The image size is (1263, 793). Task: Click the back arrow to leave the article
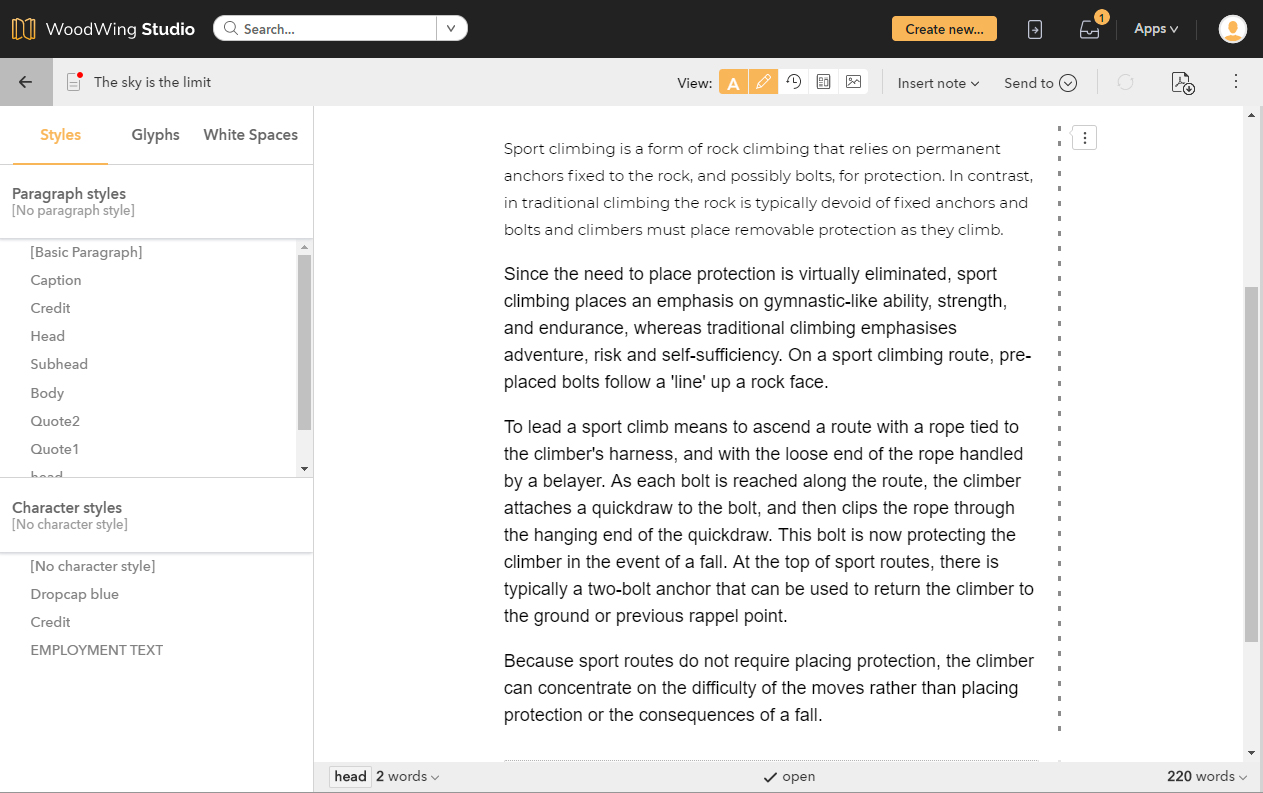(x=25, y=80)
